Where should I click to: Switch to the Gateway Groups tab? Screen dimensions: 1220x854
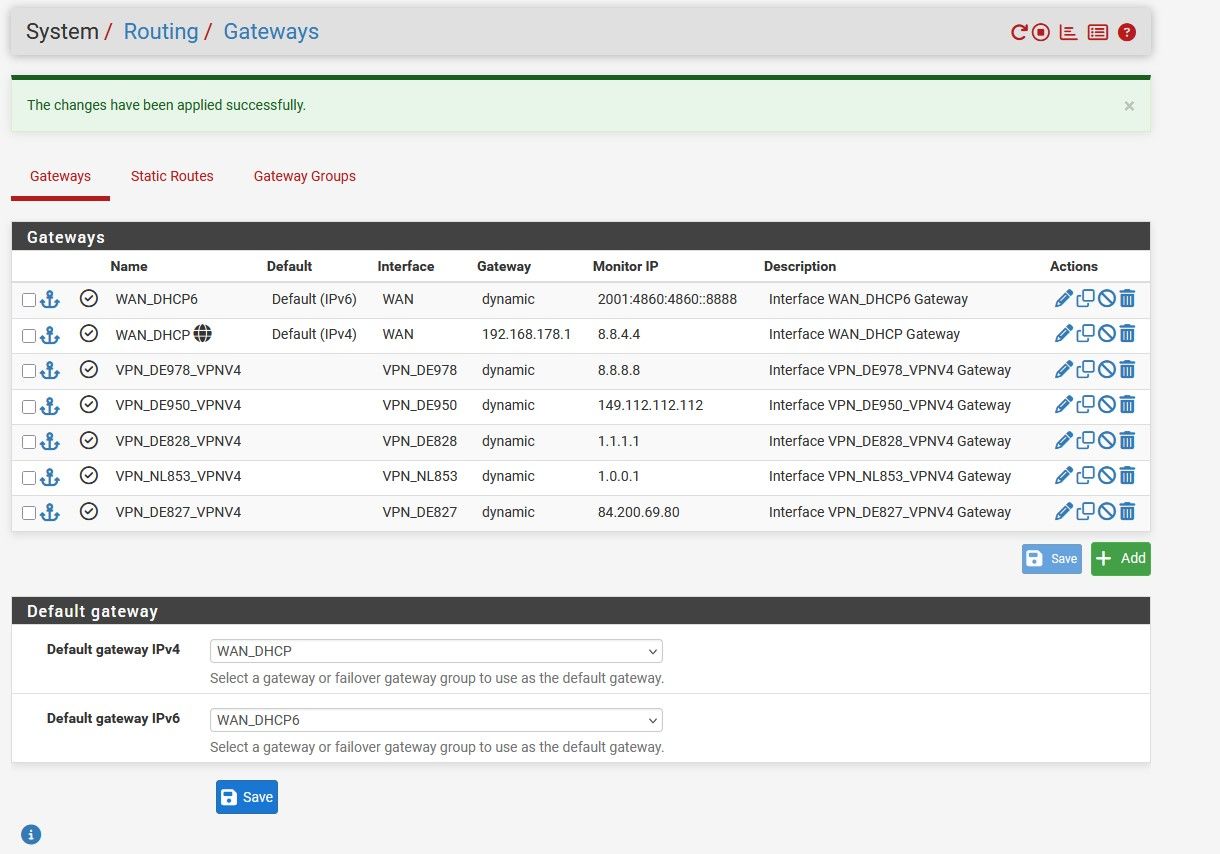tap(304, 176)
